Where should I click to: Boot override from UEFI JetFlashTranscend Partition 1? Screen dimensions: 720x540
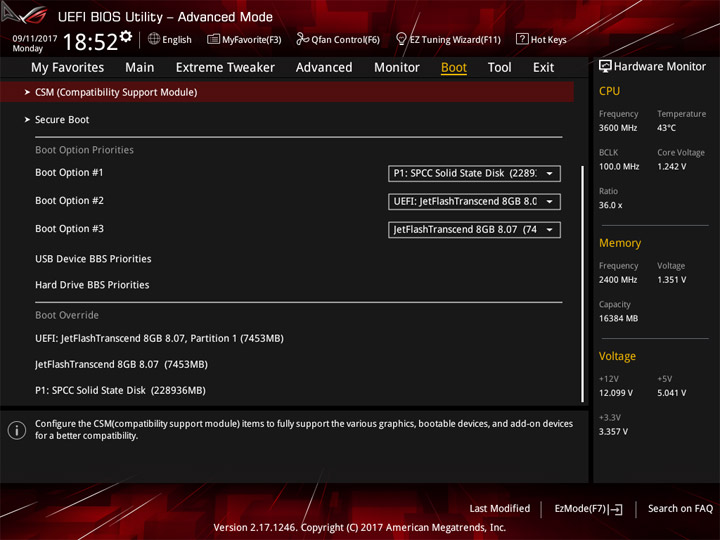159,338
